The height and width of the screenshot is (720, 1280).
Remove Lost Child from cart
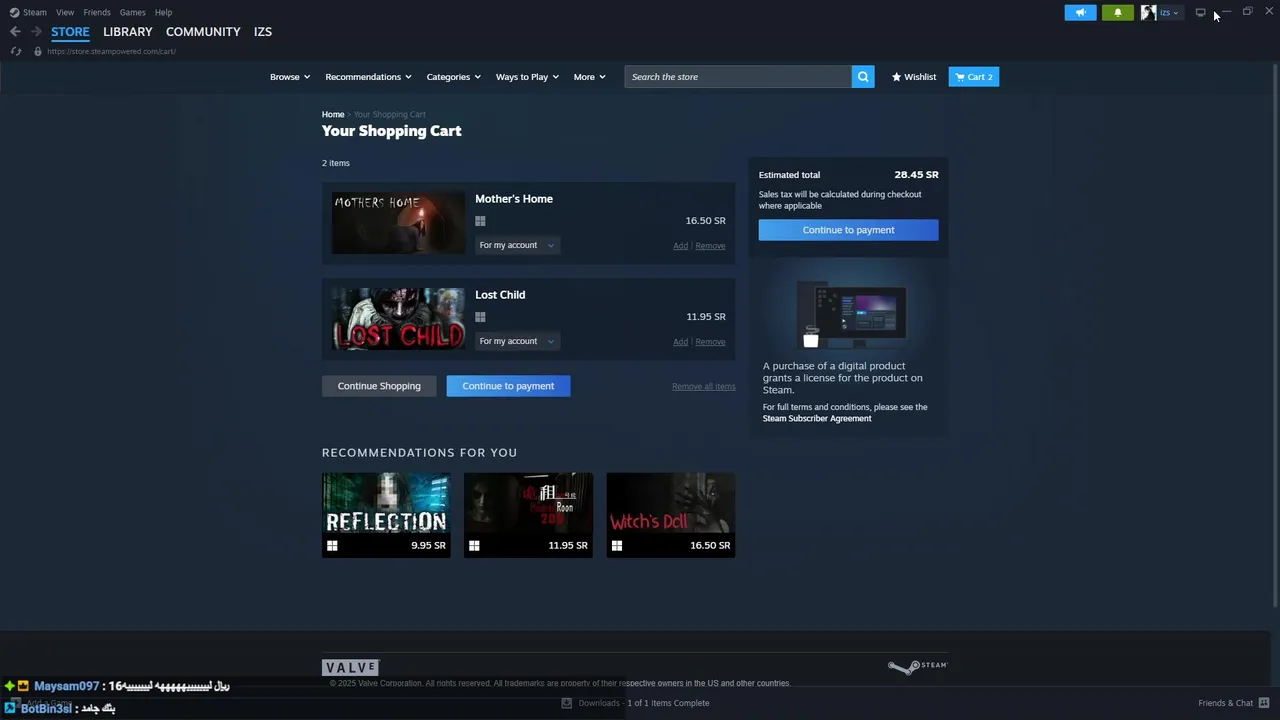point(710,342)
